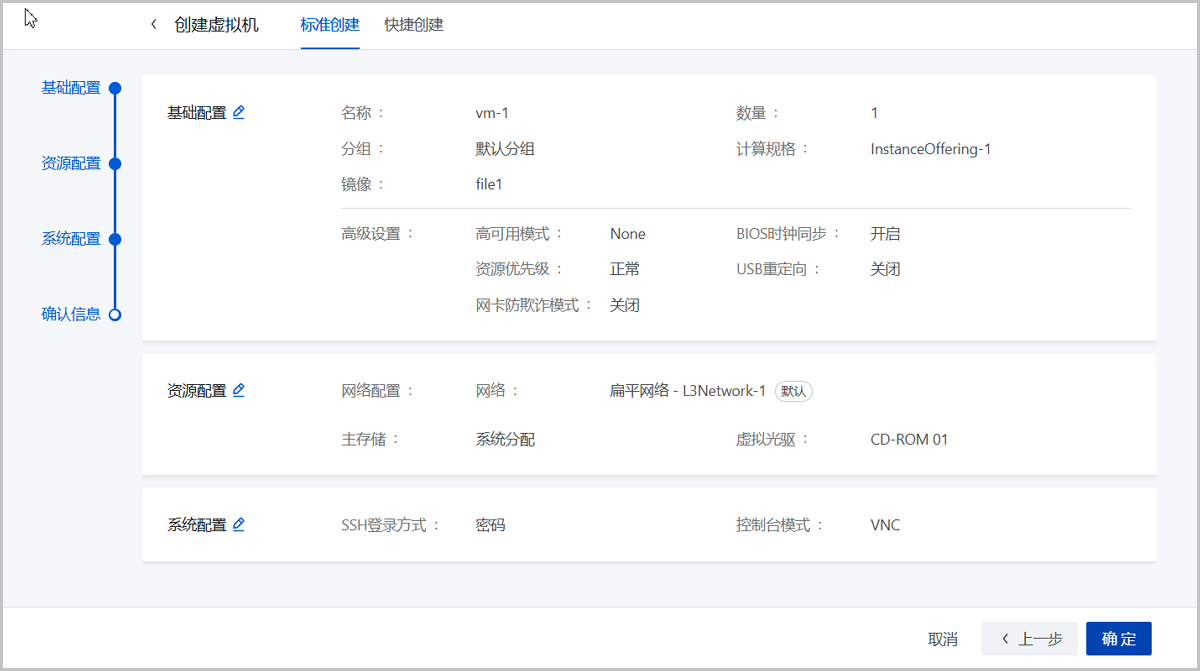The width and height of the screenshot is (1200, 671).
Task: Click the 创建虚拟机 page title
Action: (x=216, y=25)
